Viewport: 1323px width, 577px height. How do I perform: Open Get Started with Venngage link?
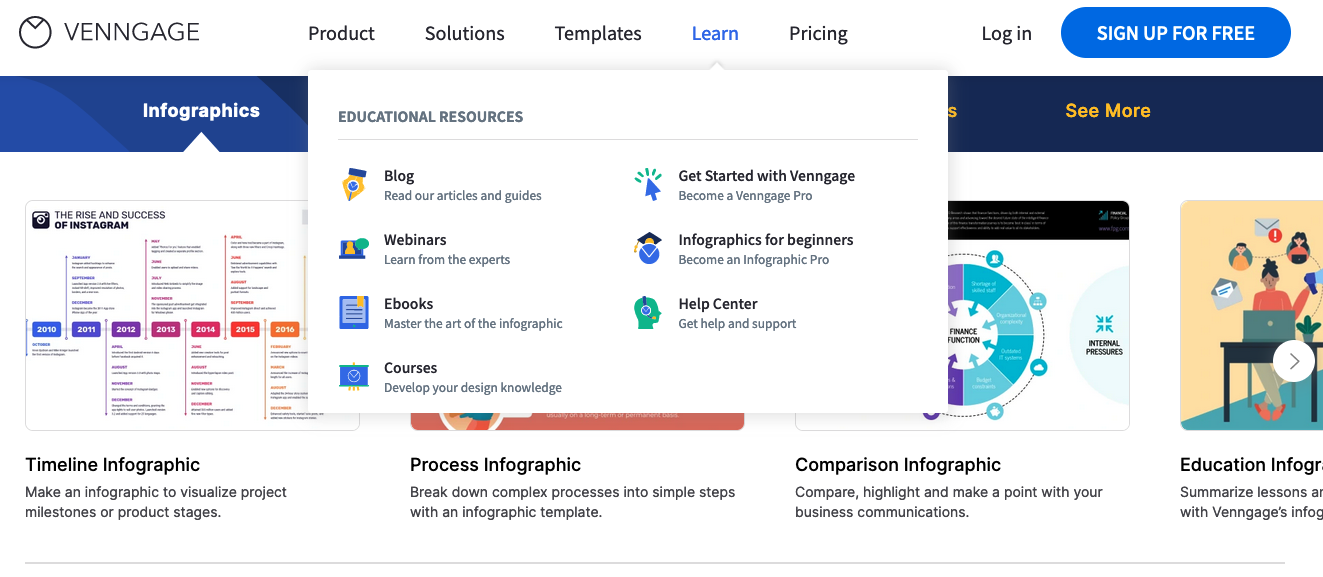pyautogui.click(x=767, y=175)
